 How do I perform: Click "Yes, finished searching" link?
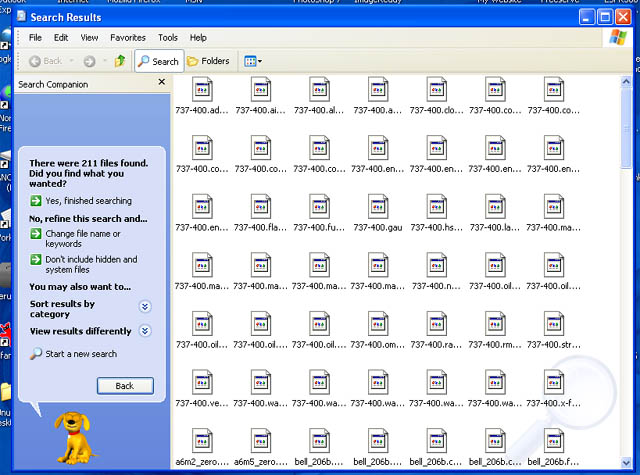point(88,201)
